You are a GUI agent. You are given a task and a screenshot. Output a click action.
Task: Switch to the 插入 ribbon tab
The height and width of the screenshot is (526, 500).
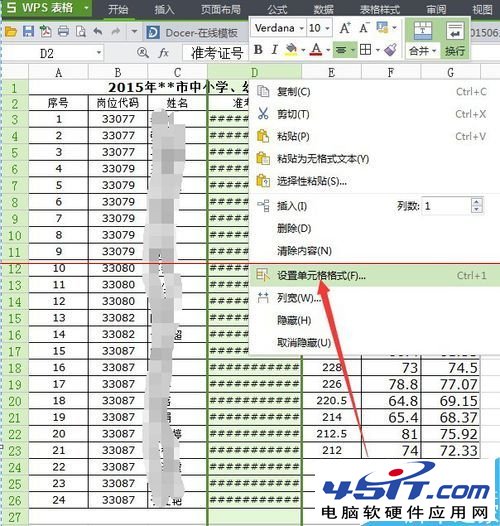(164, 9)
